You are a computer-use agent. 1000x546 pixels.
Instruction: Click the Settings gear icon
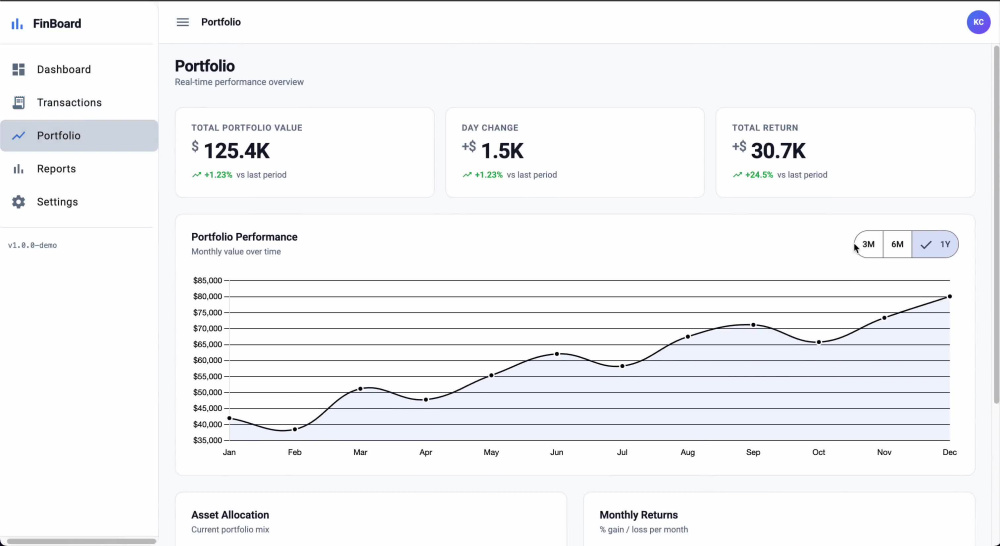pos(18,202)
